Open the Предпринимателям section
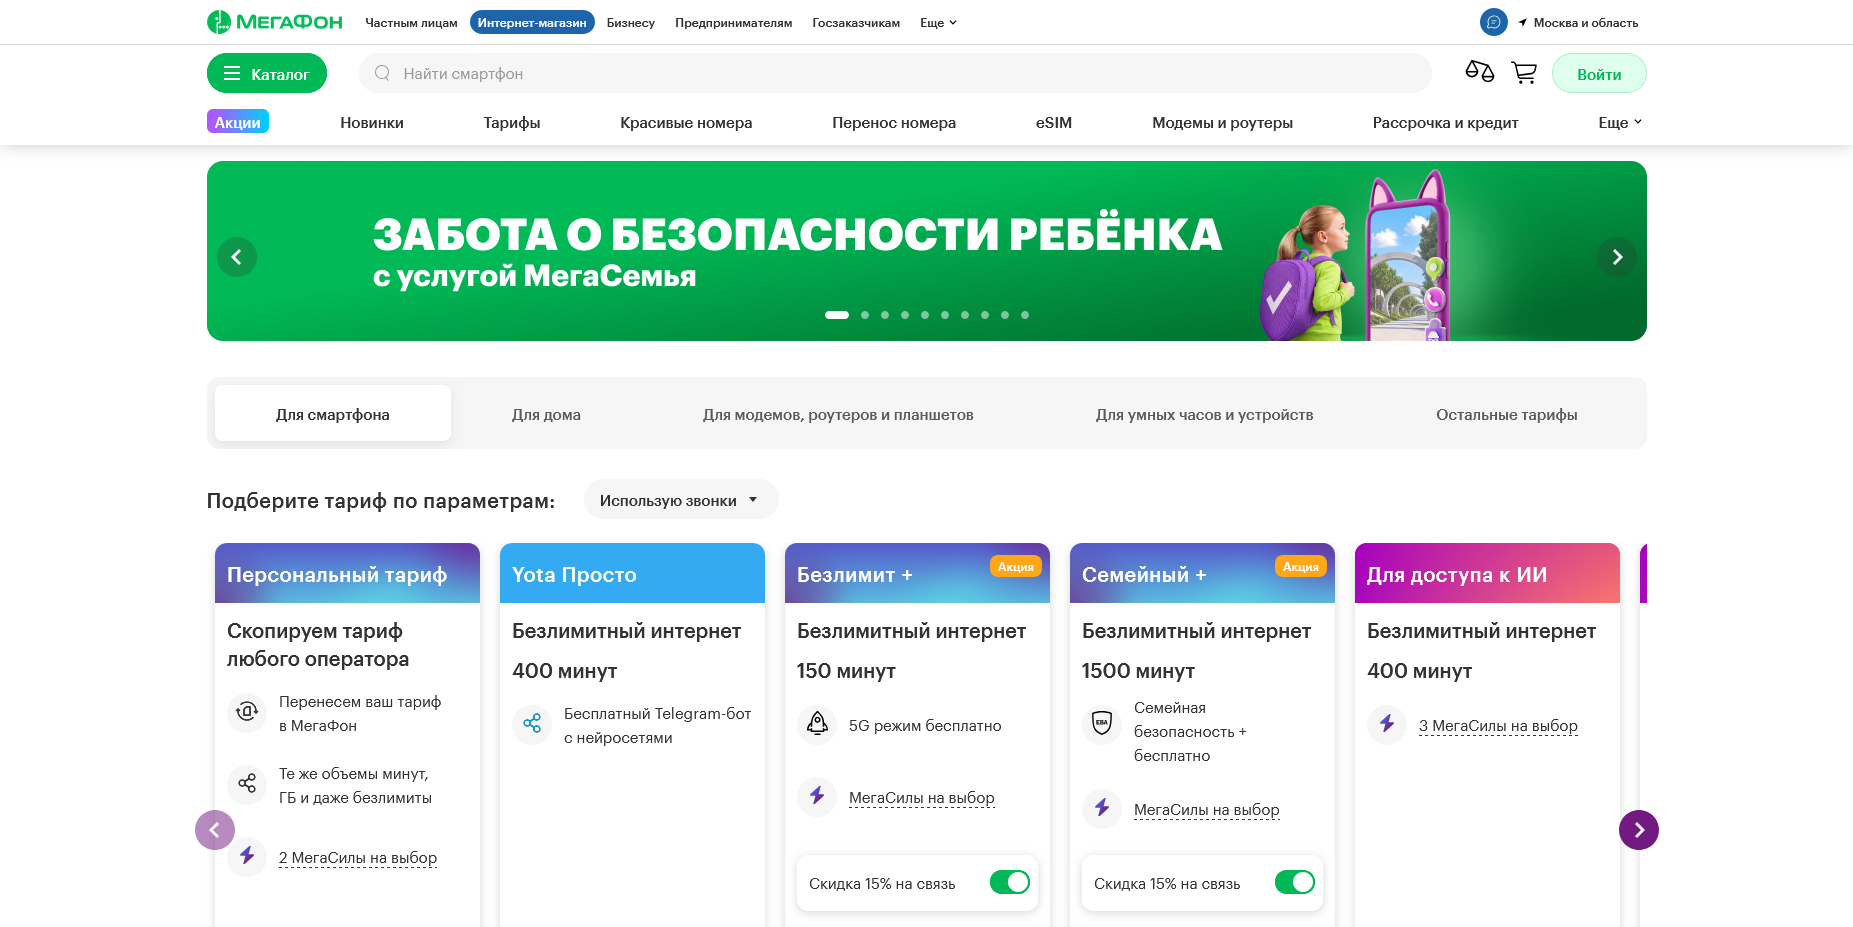The image size is (1853, 927). point(734,23)
